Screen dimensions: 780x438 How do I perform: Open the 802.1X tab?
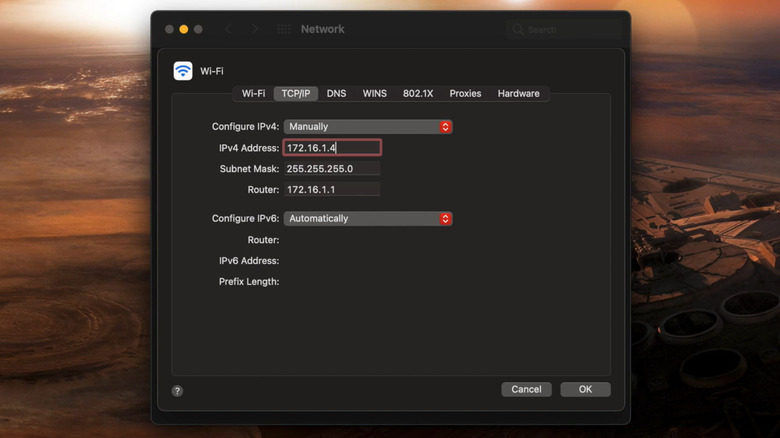pos(418,94)
